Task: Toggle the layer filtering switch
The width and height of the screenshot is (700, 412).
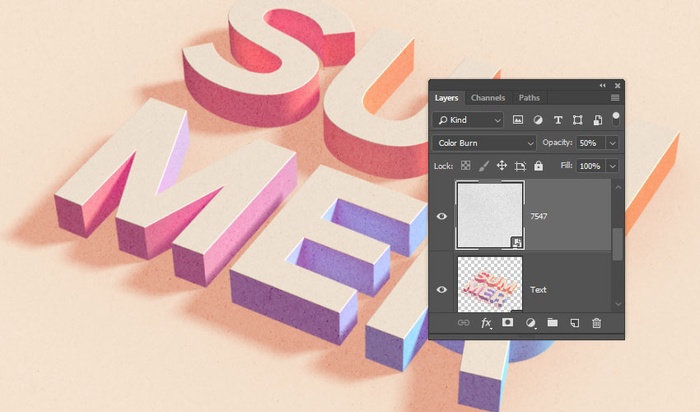Action: point(616,117)
